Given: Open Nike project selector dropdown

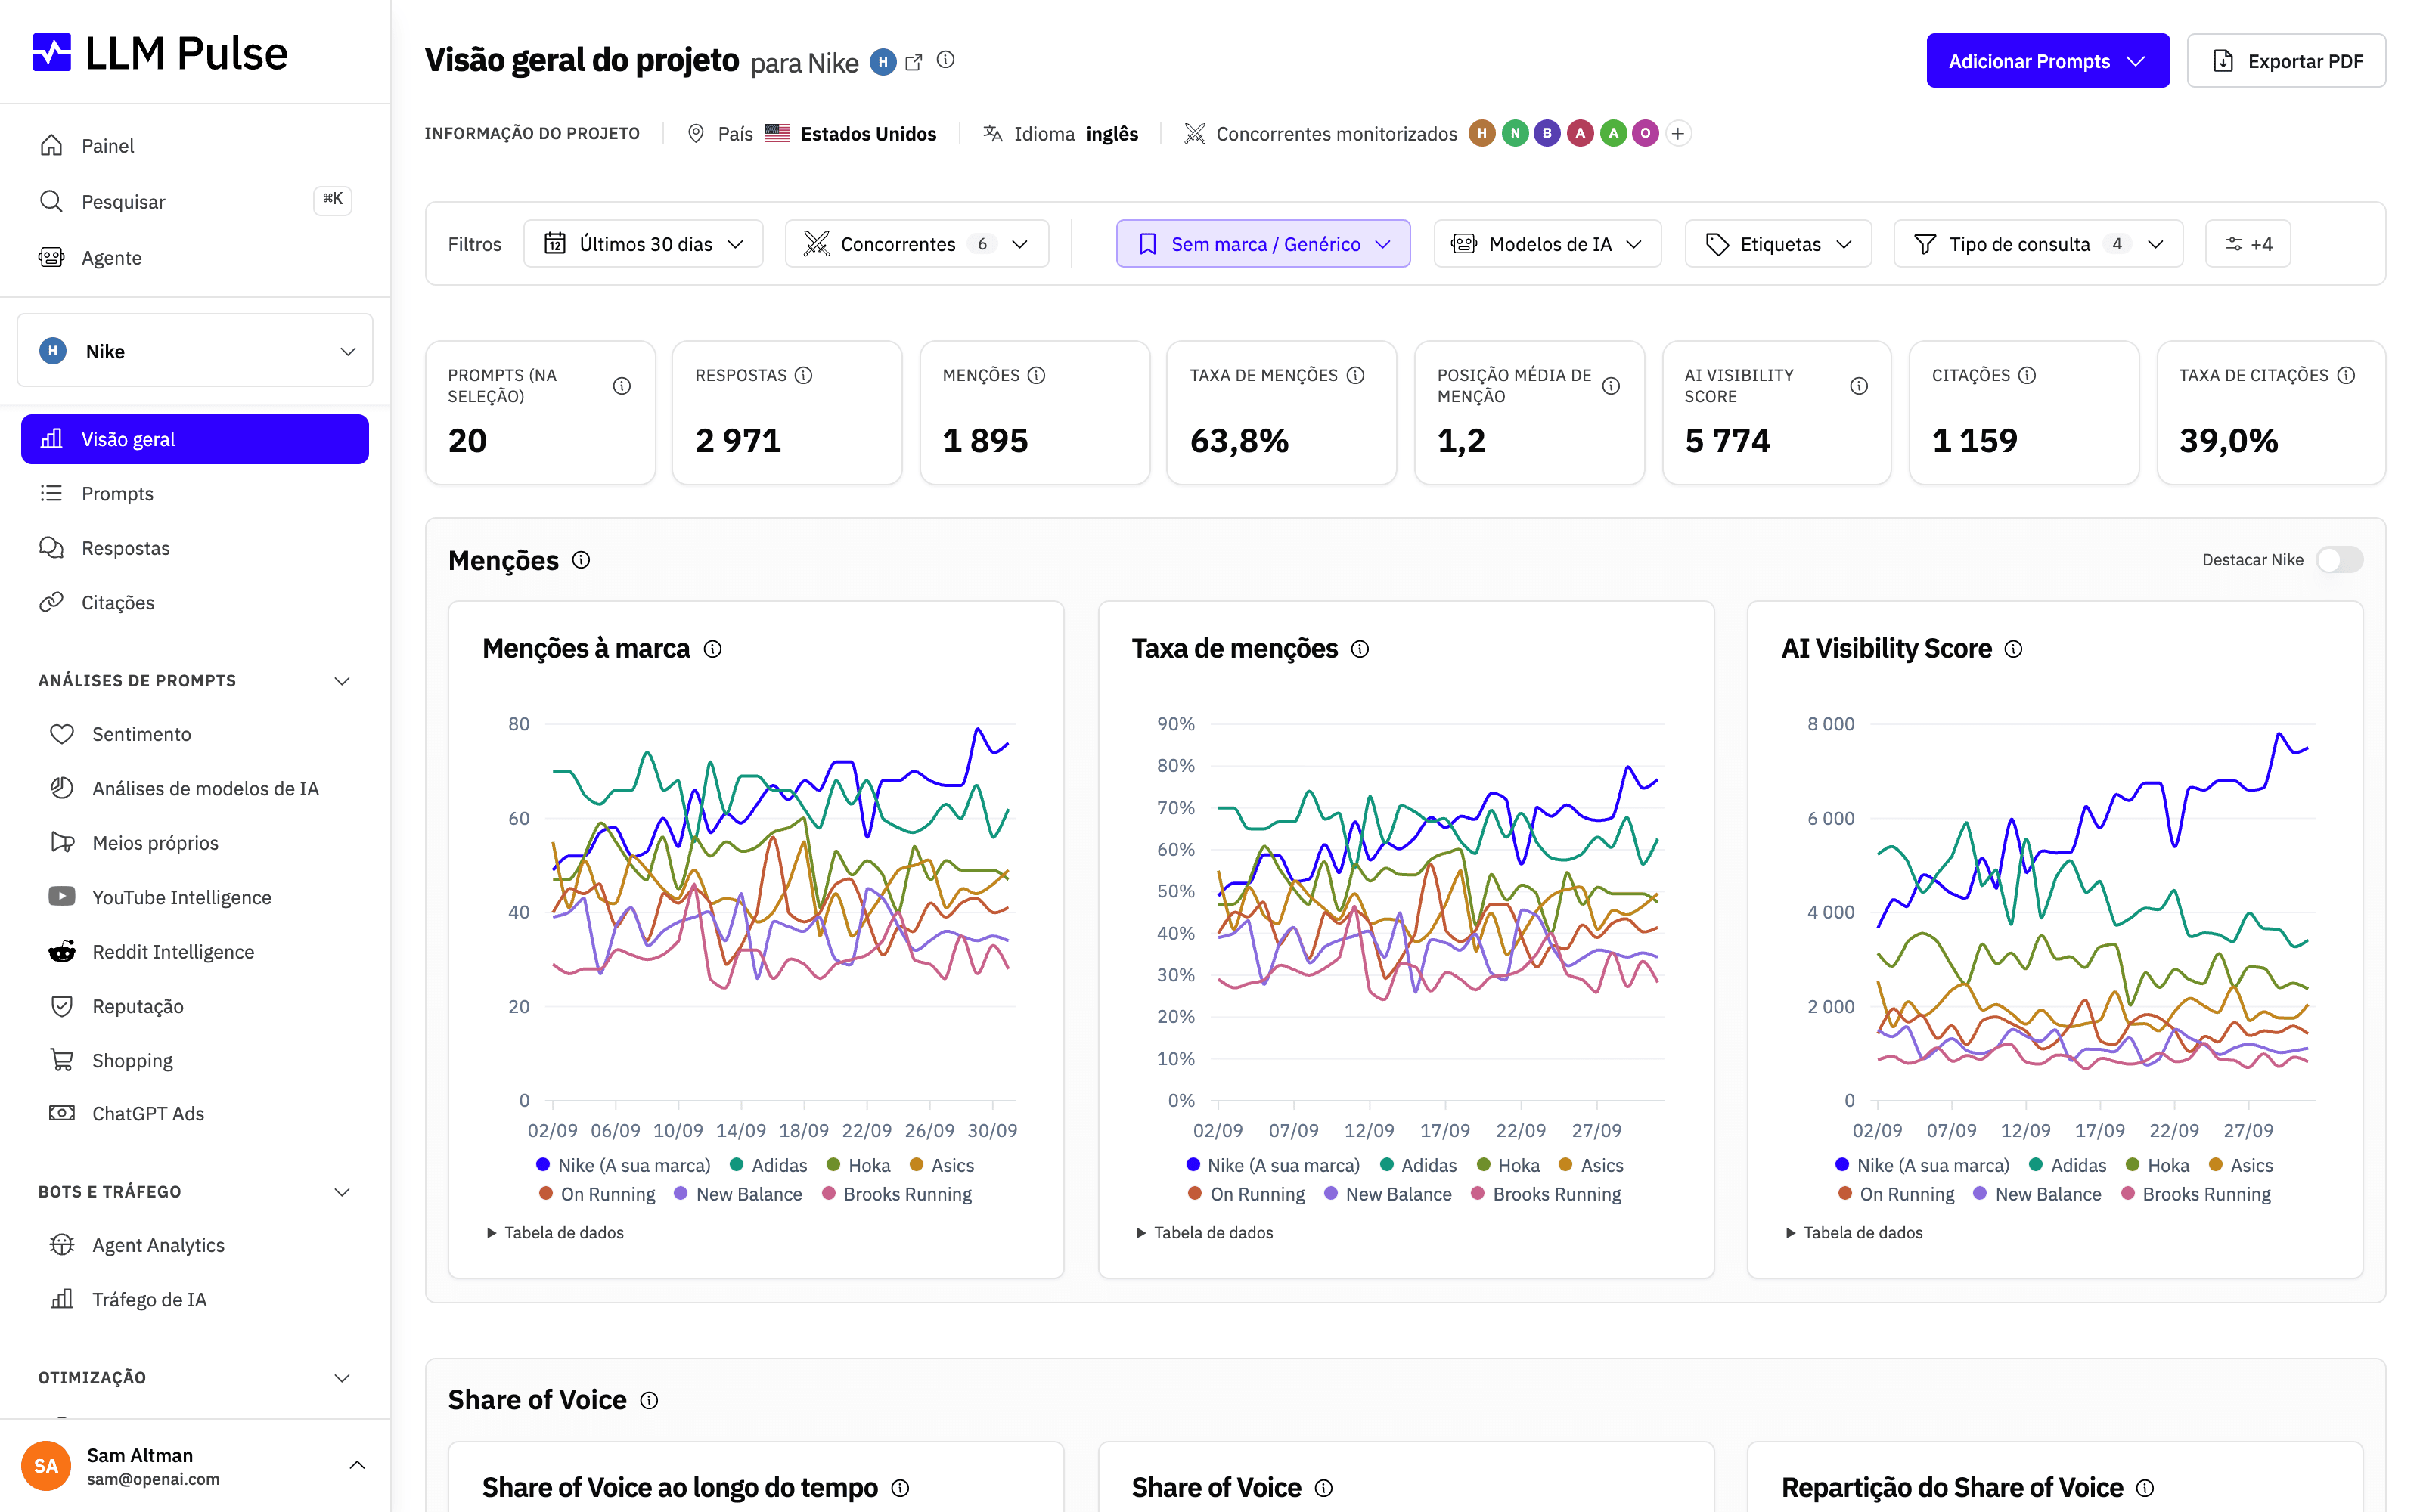Looking at the screenshot, I should (x=195, y=351).
